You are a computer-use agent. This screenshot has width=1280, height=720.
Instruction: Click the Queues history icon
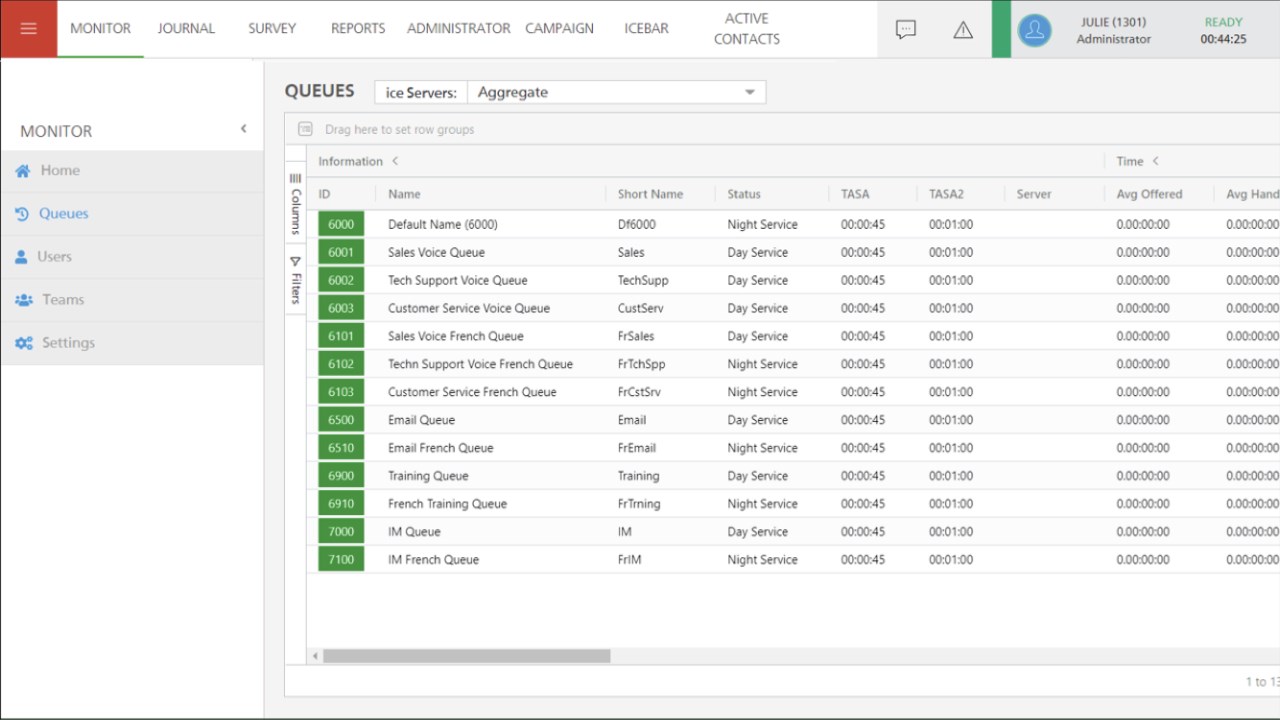pyautogui.click(x=22, y=214)
